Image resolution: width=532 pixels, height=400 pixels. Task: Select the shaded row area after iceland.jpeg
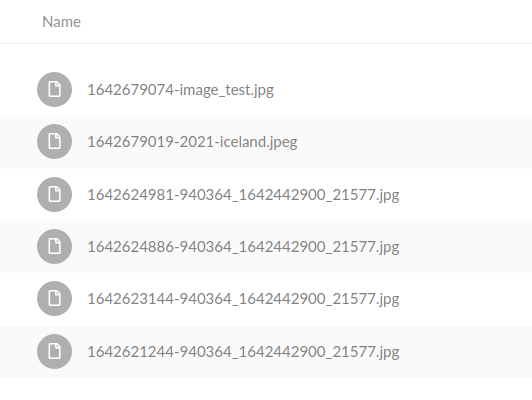pos(415,142)
